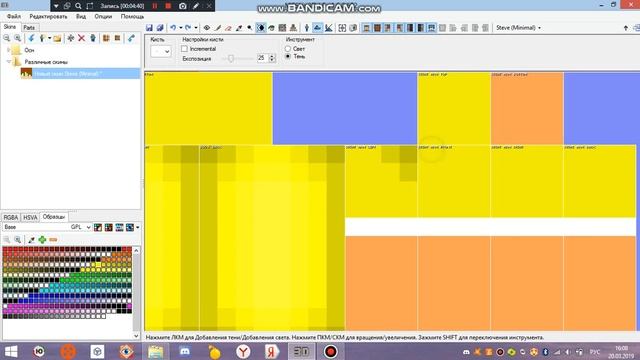
Task: Open Discord from the taskbar
Action: 185,351
